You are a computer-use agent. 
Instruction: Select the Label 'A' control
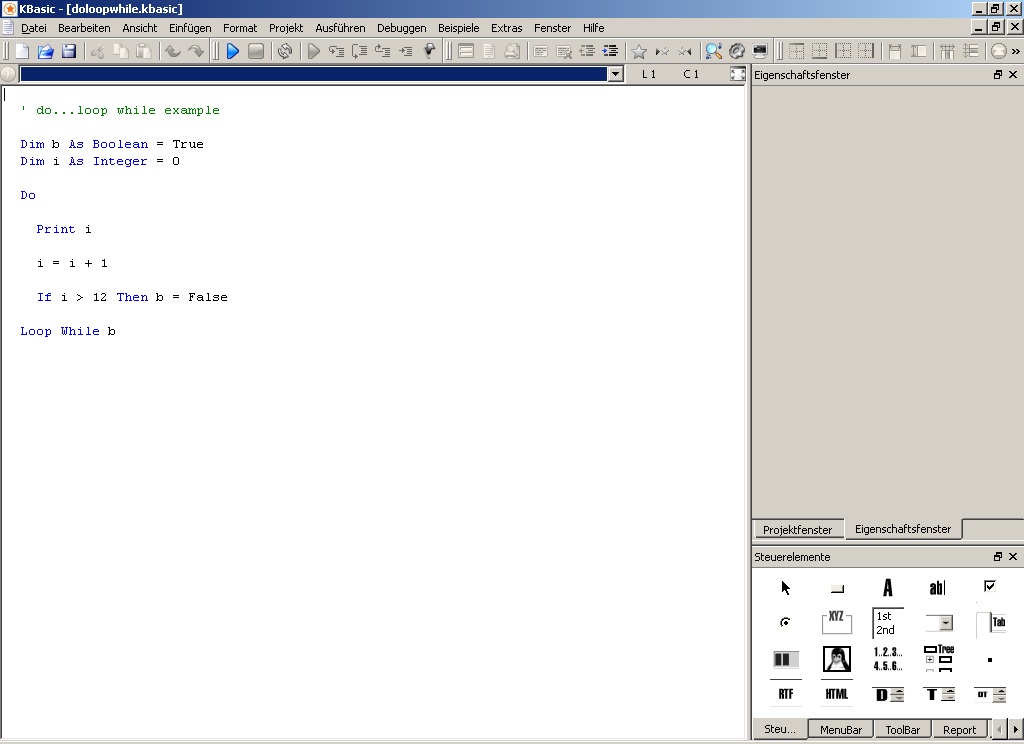pos(887,588)
